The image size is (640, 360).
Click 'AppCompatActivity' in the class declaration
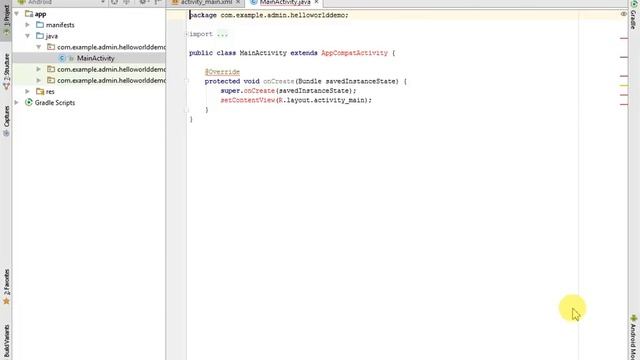tap(354, 53)
